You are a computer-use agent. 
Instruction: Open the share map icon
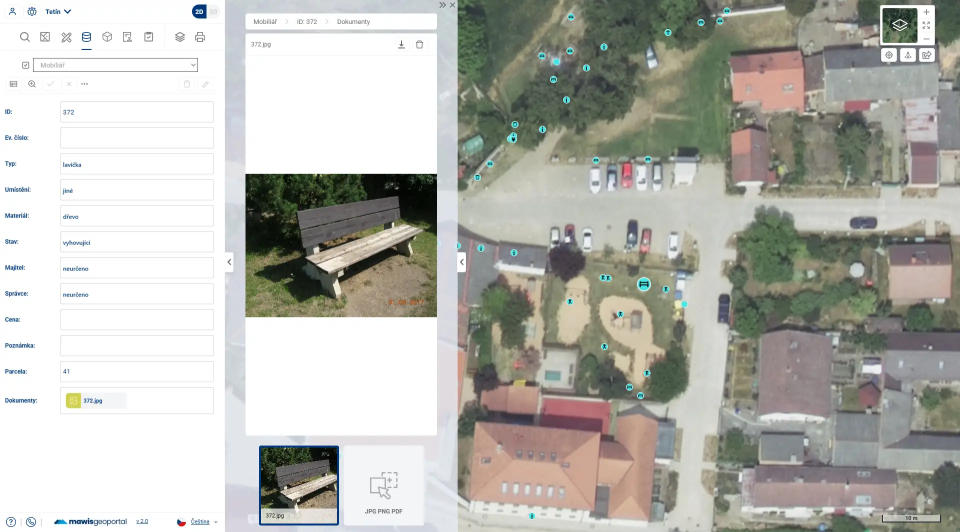(926, 55)
